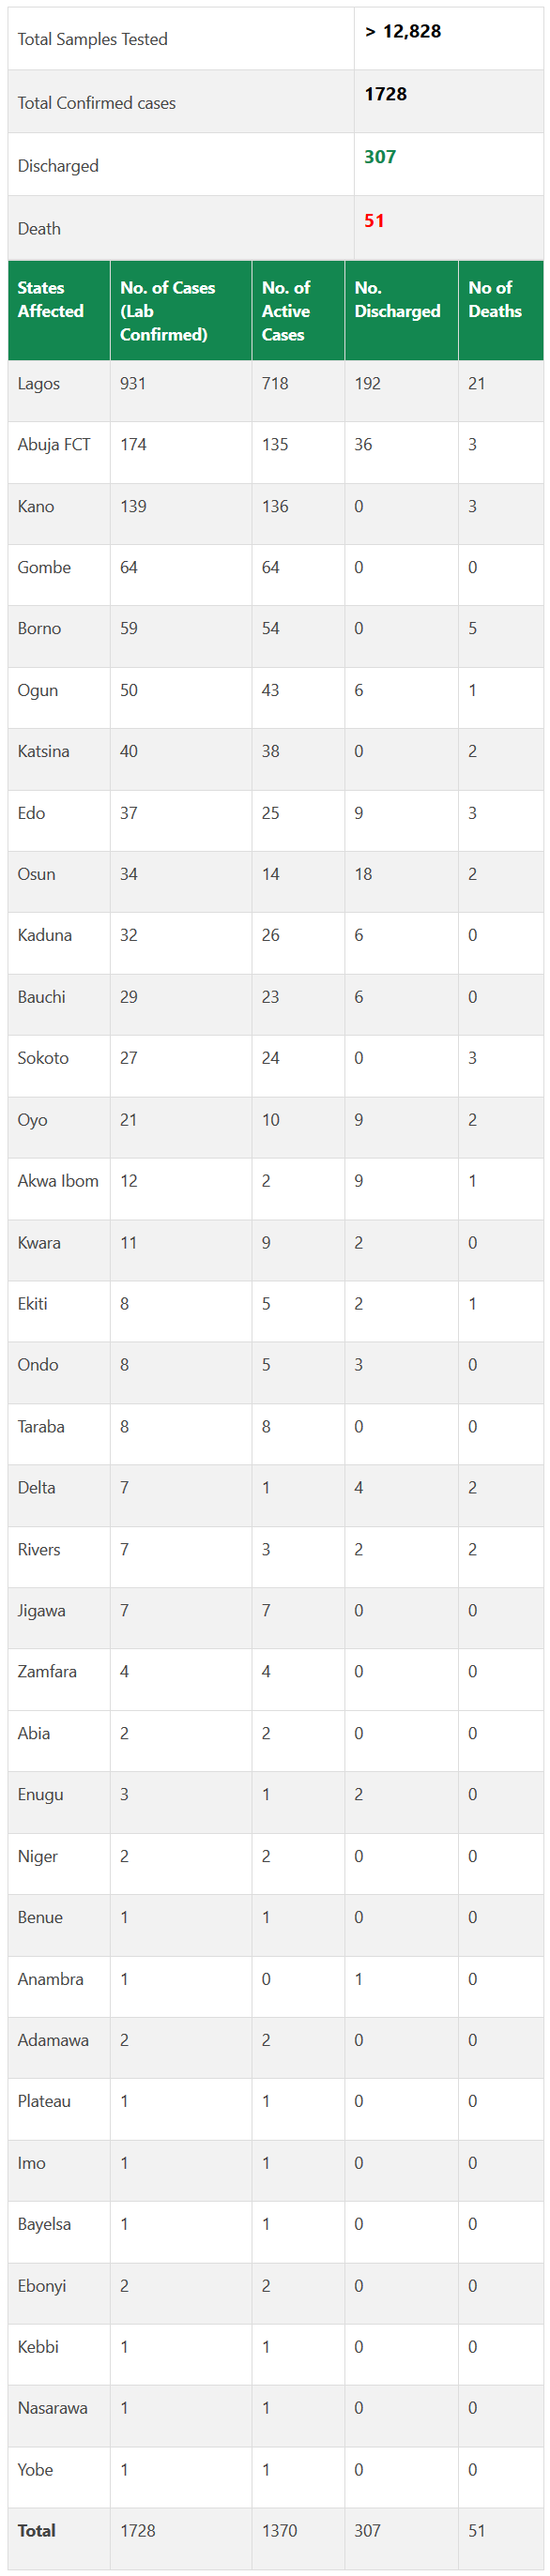550x2576 pixels.
Task: Click the red 51 death value
Action: click(x=374, y=220)
